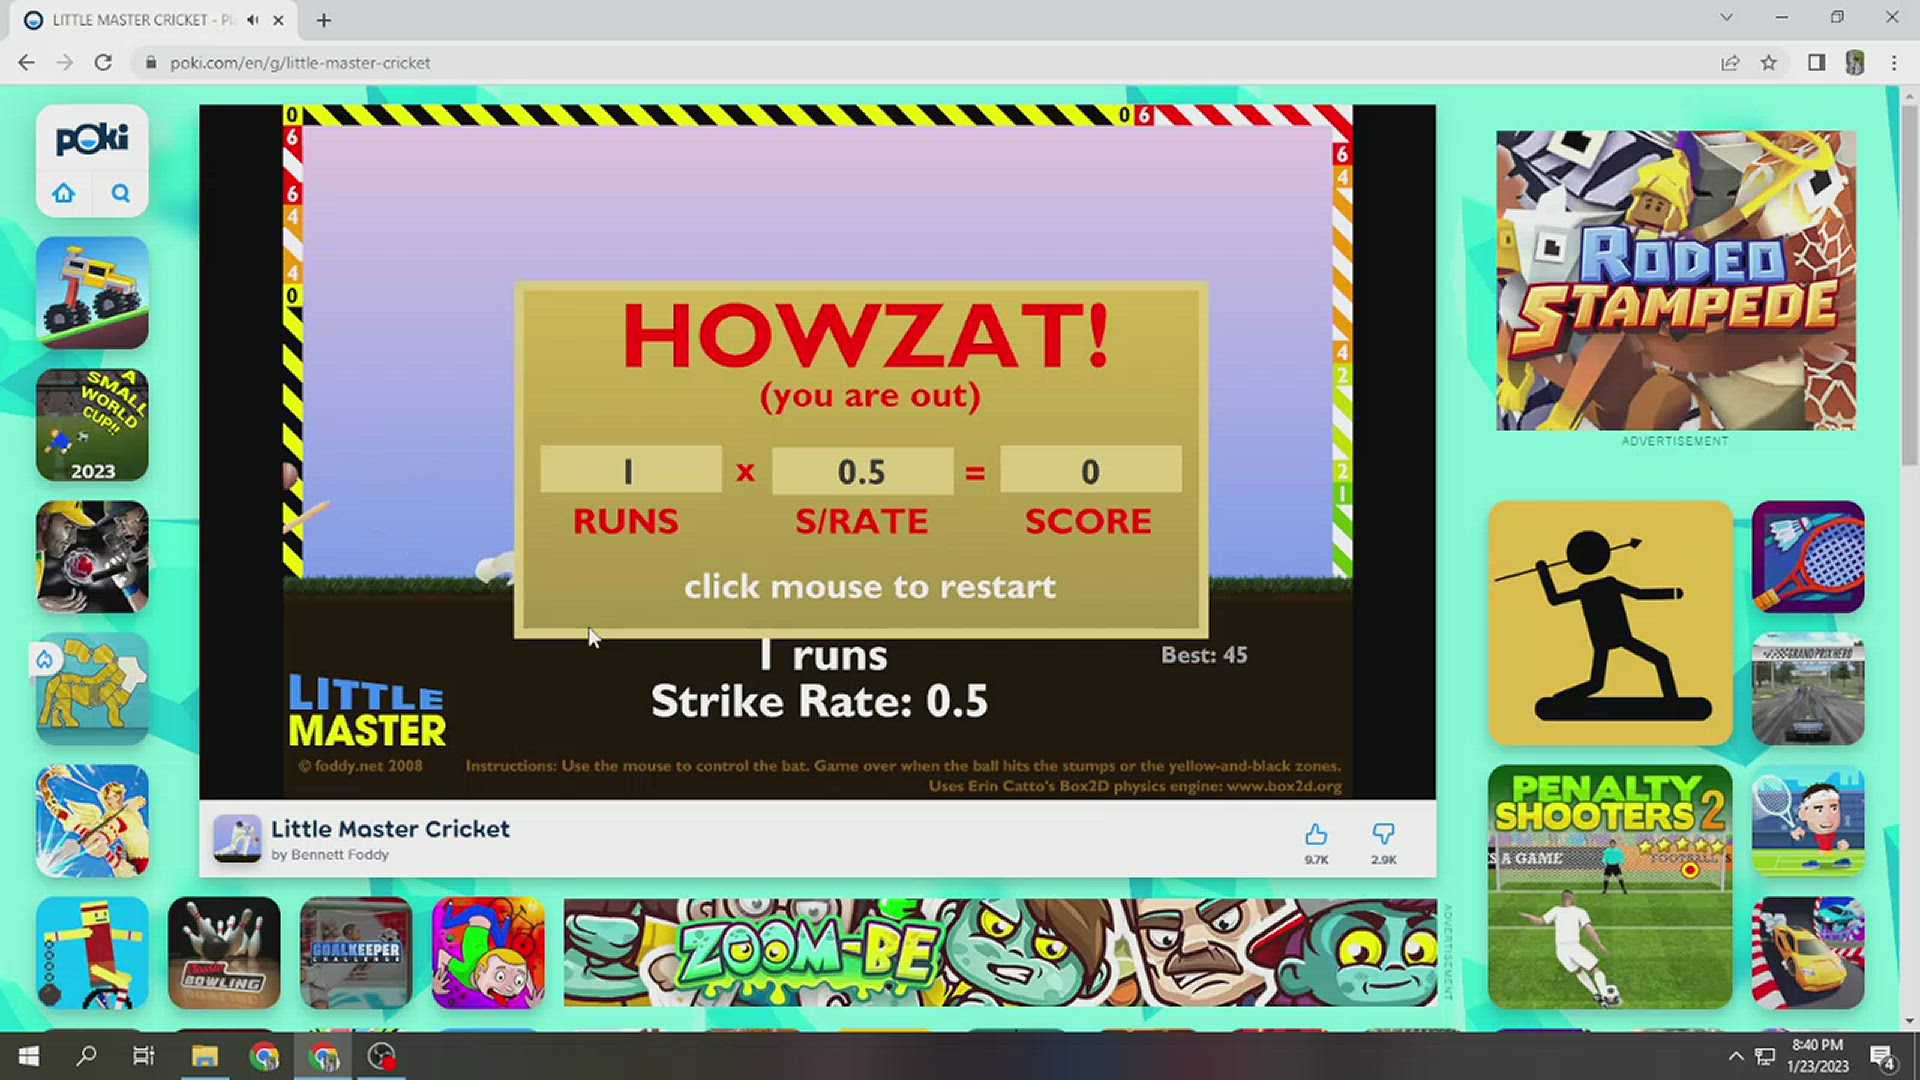This screenshot has height=1080, width=1920.
Task: Open File Explorer from the taskbar
Action: click(204, 1056)
